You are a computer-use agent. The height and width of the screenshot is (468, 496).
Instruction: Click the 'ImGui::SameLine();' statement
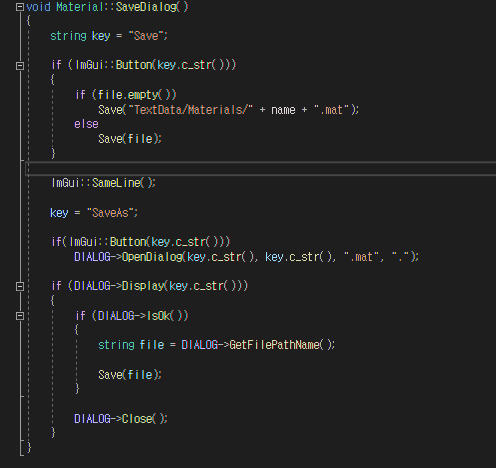(x=103, y=183)
